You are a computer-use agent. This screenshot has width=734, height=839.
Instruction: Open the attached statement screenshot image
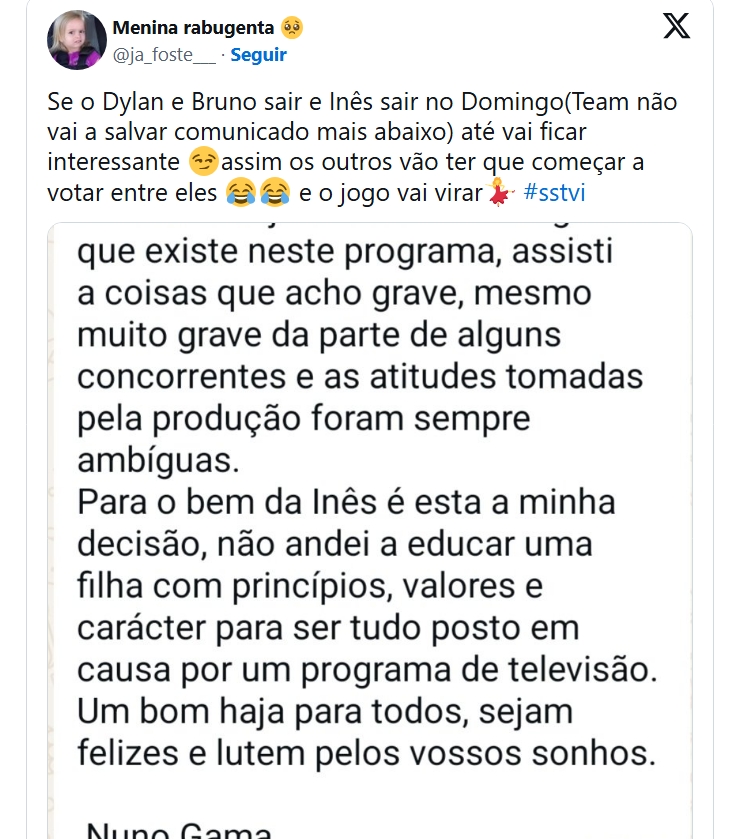(x=369, y=530)
